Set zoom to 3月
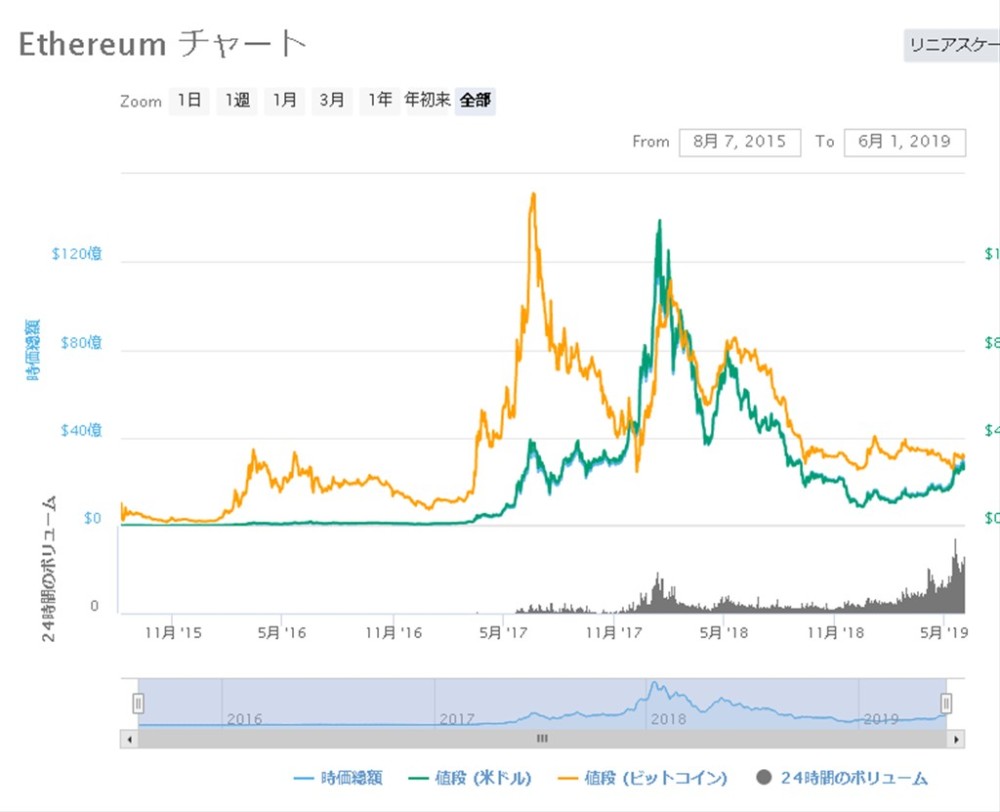The image size is (1000, 812). click(x=332, y=100)
